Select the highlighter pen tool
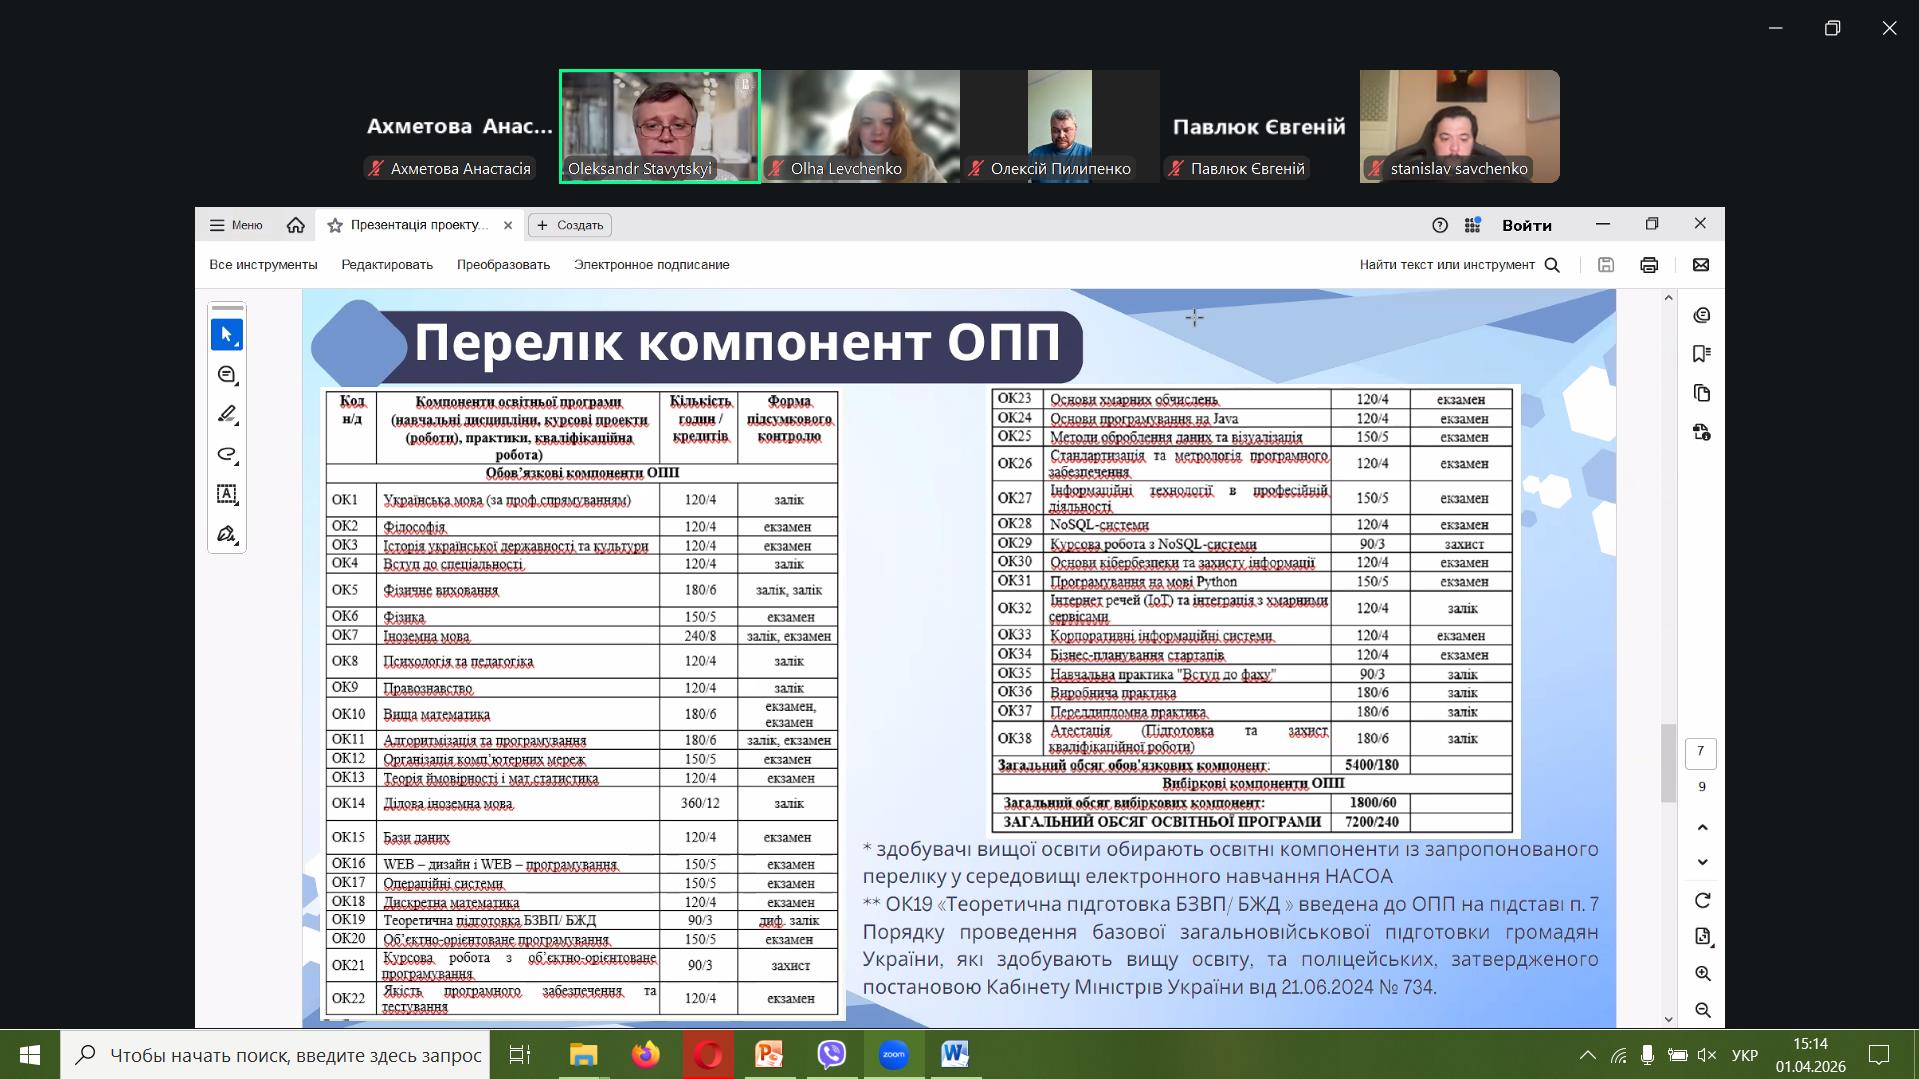This screenshot has height=1079, width=1919. point(227,414)
